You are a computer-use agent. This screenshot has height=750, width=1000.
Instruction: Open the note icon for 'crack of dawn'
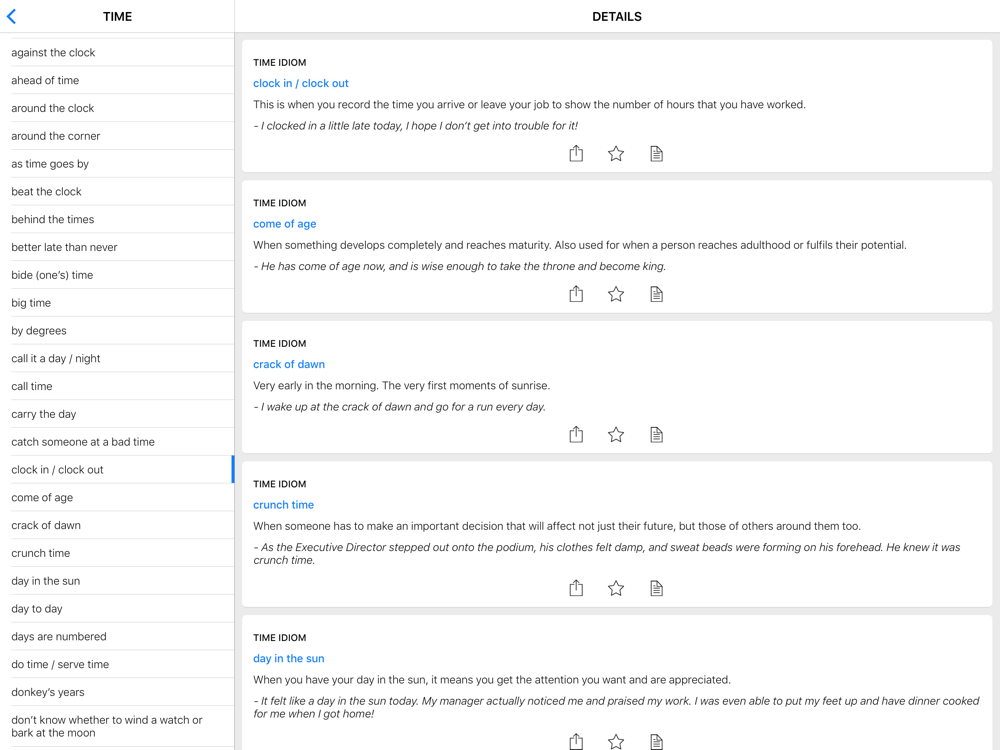pyautogui.click(x=656, y=434)
